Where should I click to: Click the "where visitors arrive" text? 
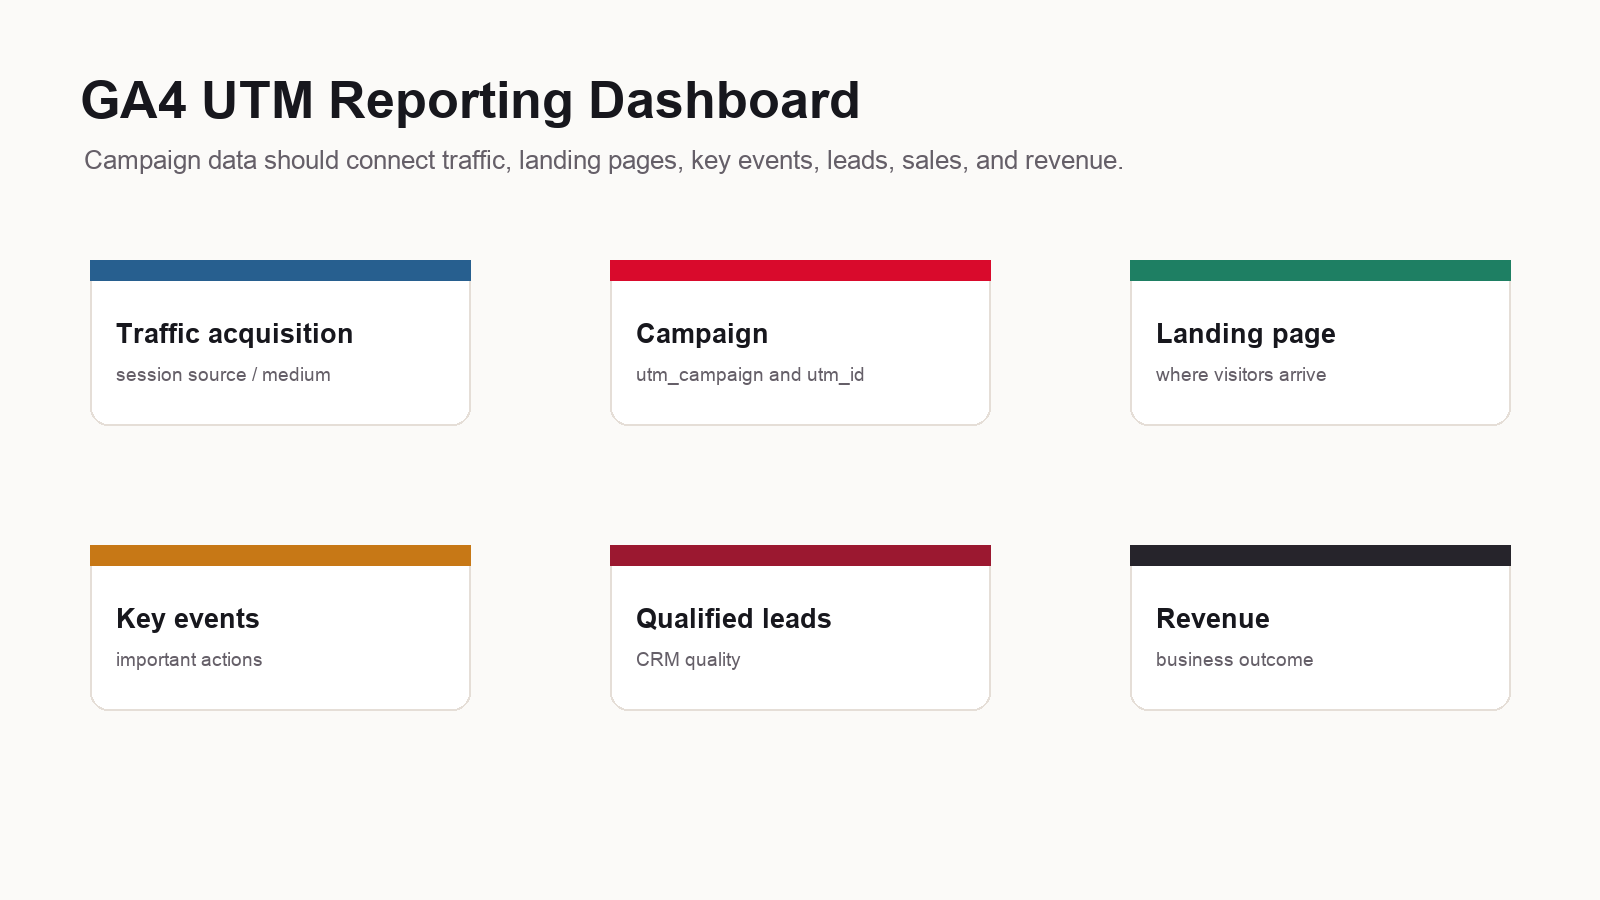(1241, 375)
